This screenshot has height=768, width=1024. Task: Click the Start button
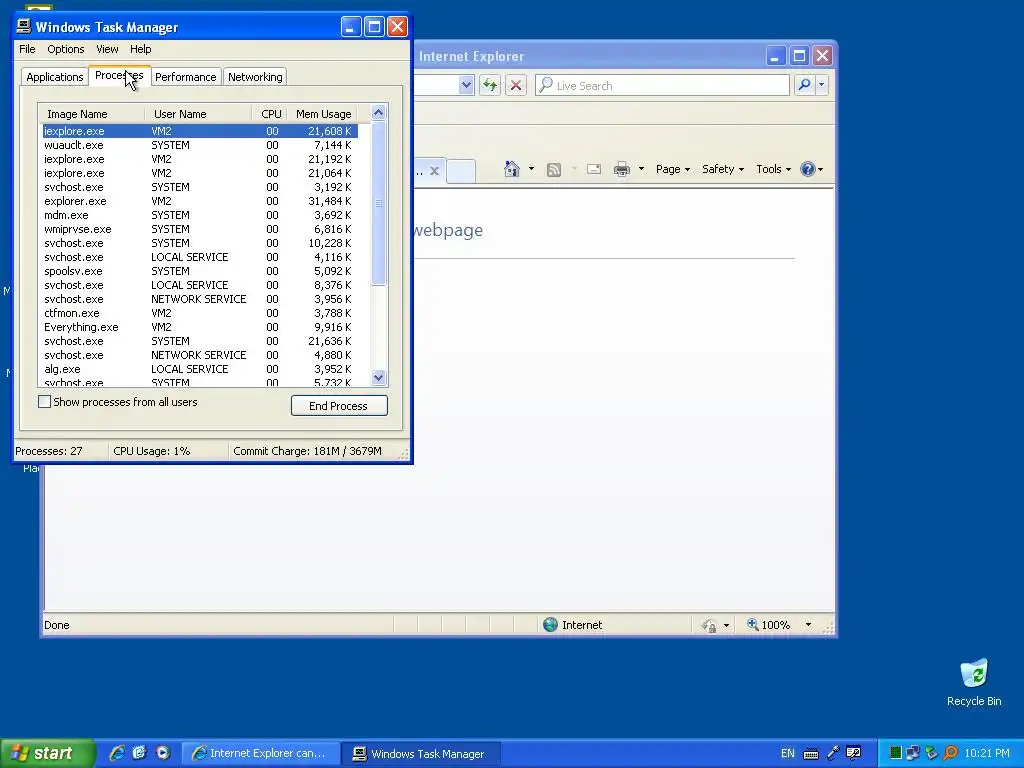coord(47,753)
